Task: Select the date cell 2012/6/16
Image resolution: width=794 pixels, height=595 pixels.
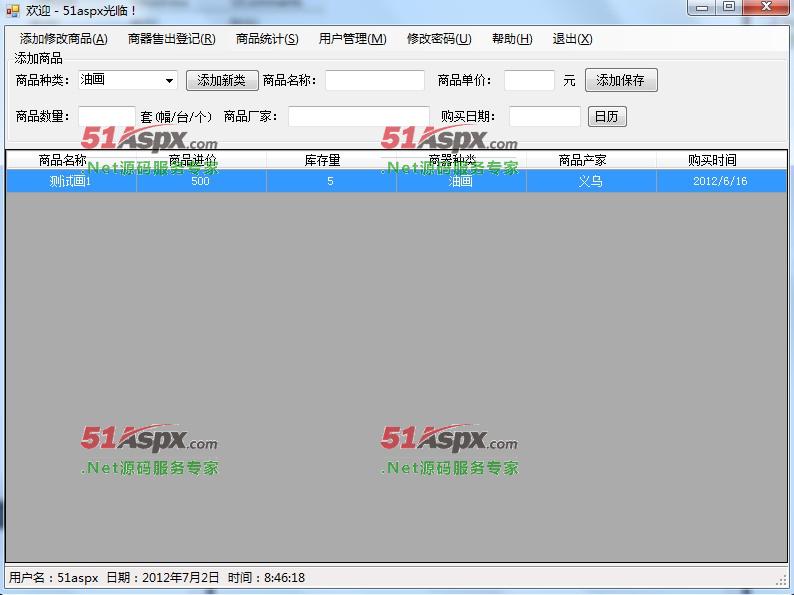Action: (x=722, y=181)
